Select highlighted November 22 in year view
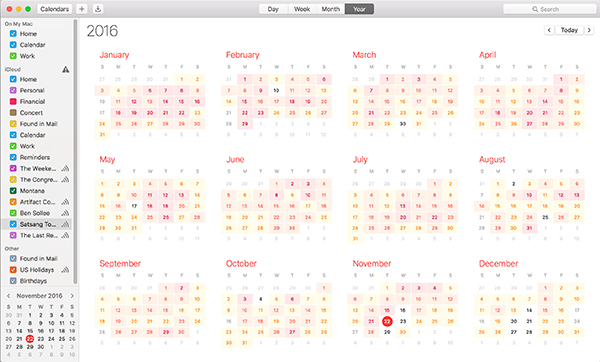 click(387, 321)
